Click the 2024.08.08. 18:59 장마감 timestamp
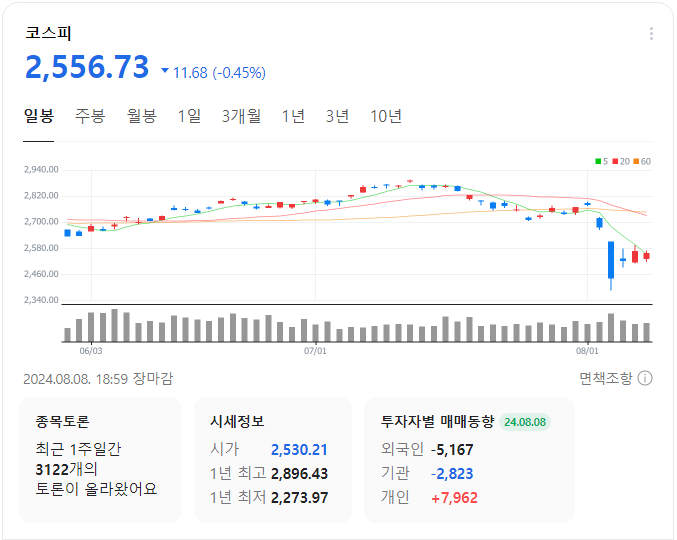Image resolution: width=677 pixels, height=540 pixels. pyautogui.click(x=98, y=379)
